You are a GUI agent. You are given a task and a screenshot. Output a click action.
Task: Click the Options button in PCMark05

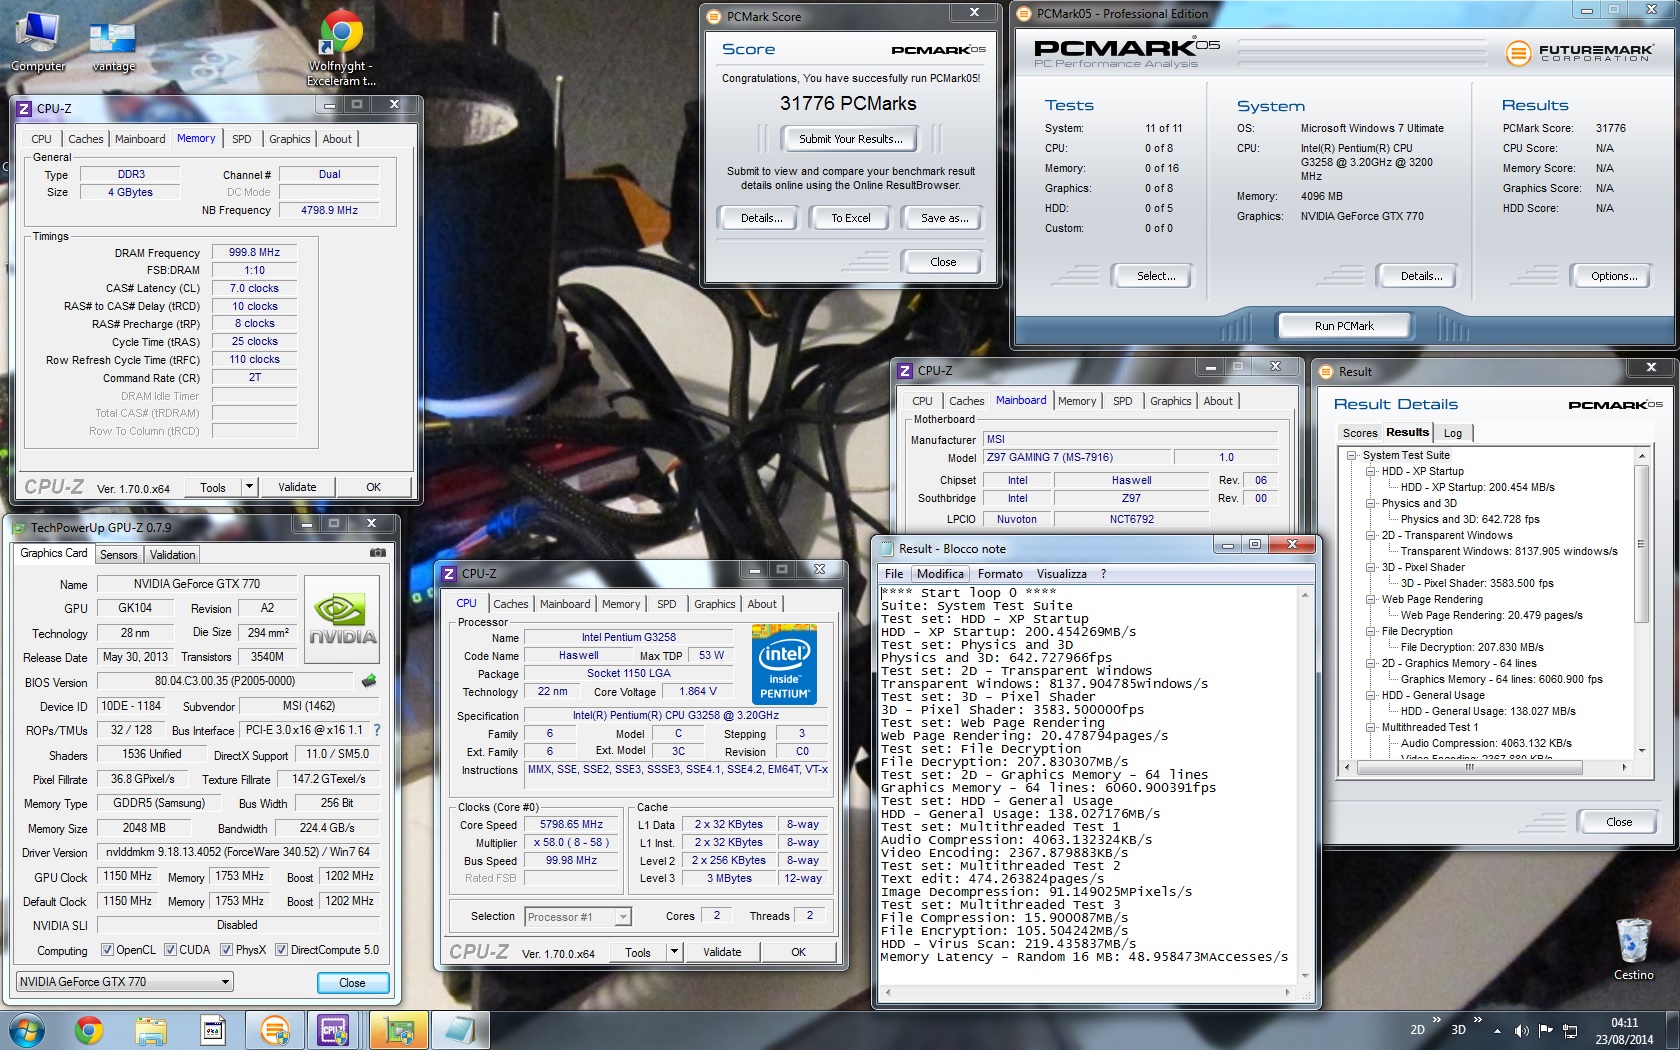coord(1613,276)
